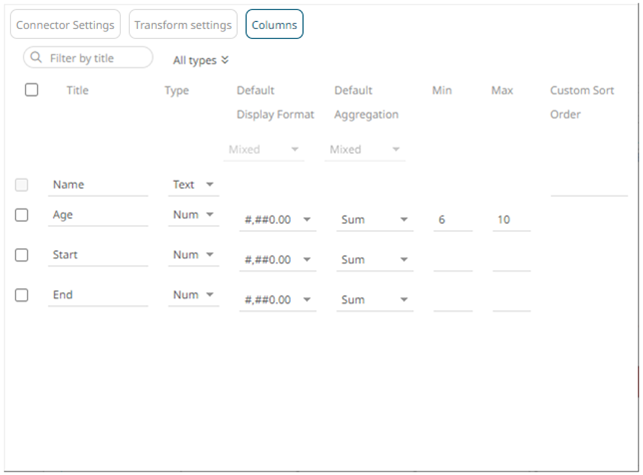Click the Filter by title search field
The image size is (643, 475).
[x=95, y=58]
